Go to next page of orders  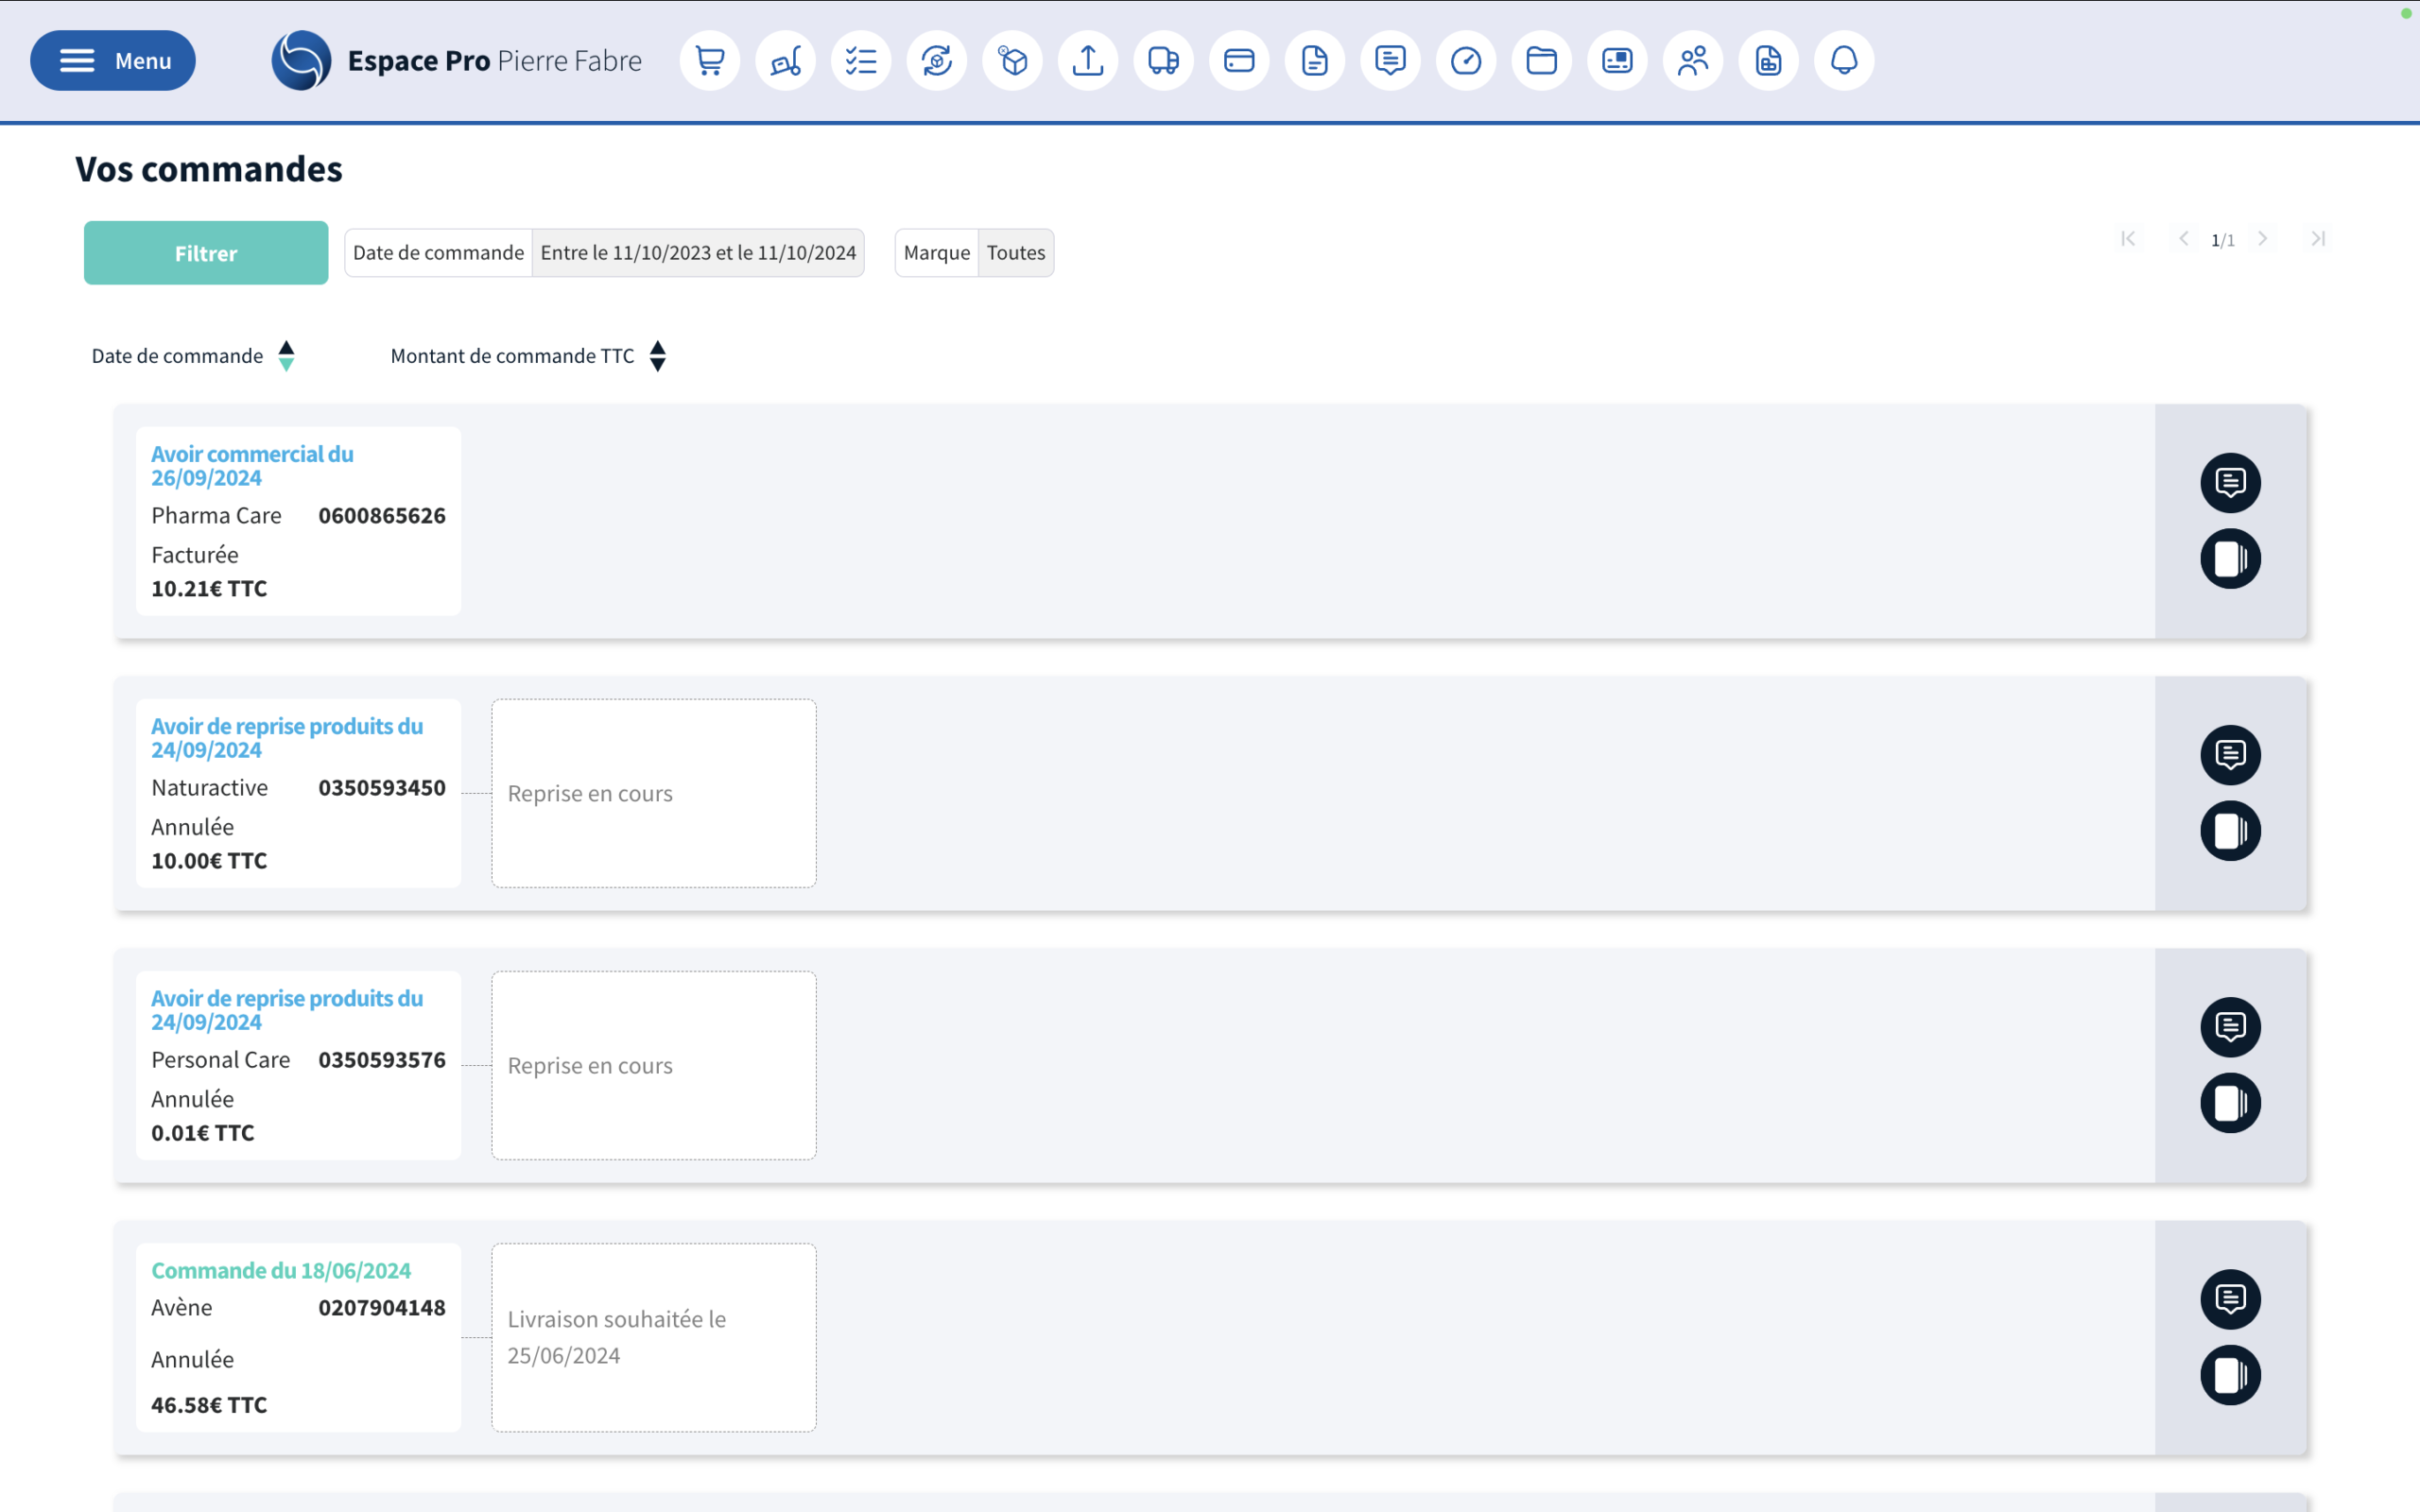(x=2262, y=239)
